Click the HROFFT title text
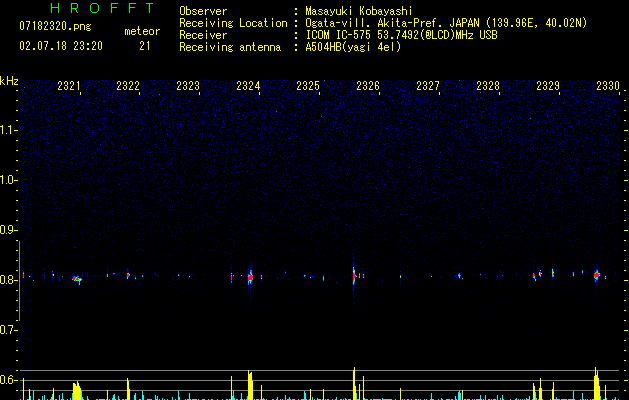Viewport: 629px width, 400px height. [102, 8]
